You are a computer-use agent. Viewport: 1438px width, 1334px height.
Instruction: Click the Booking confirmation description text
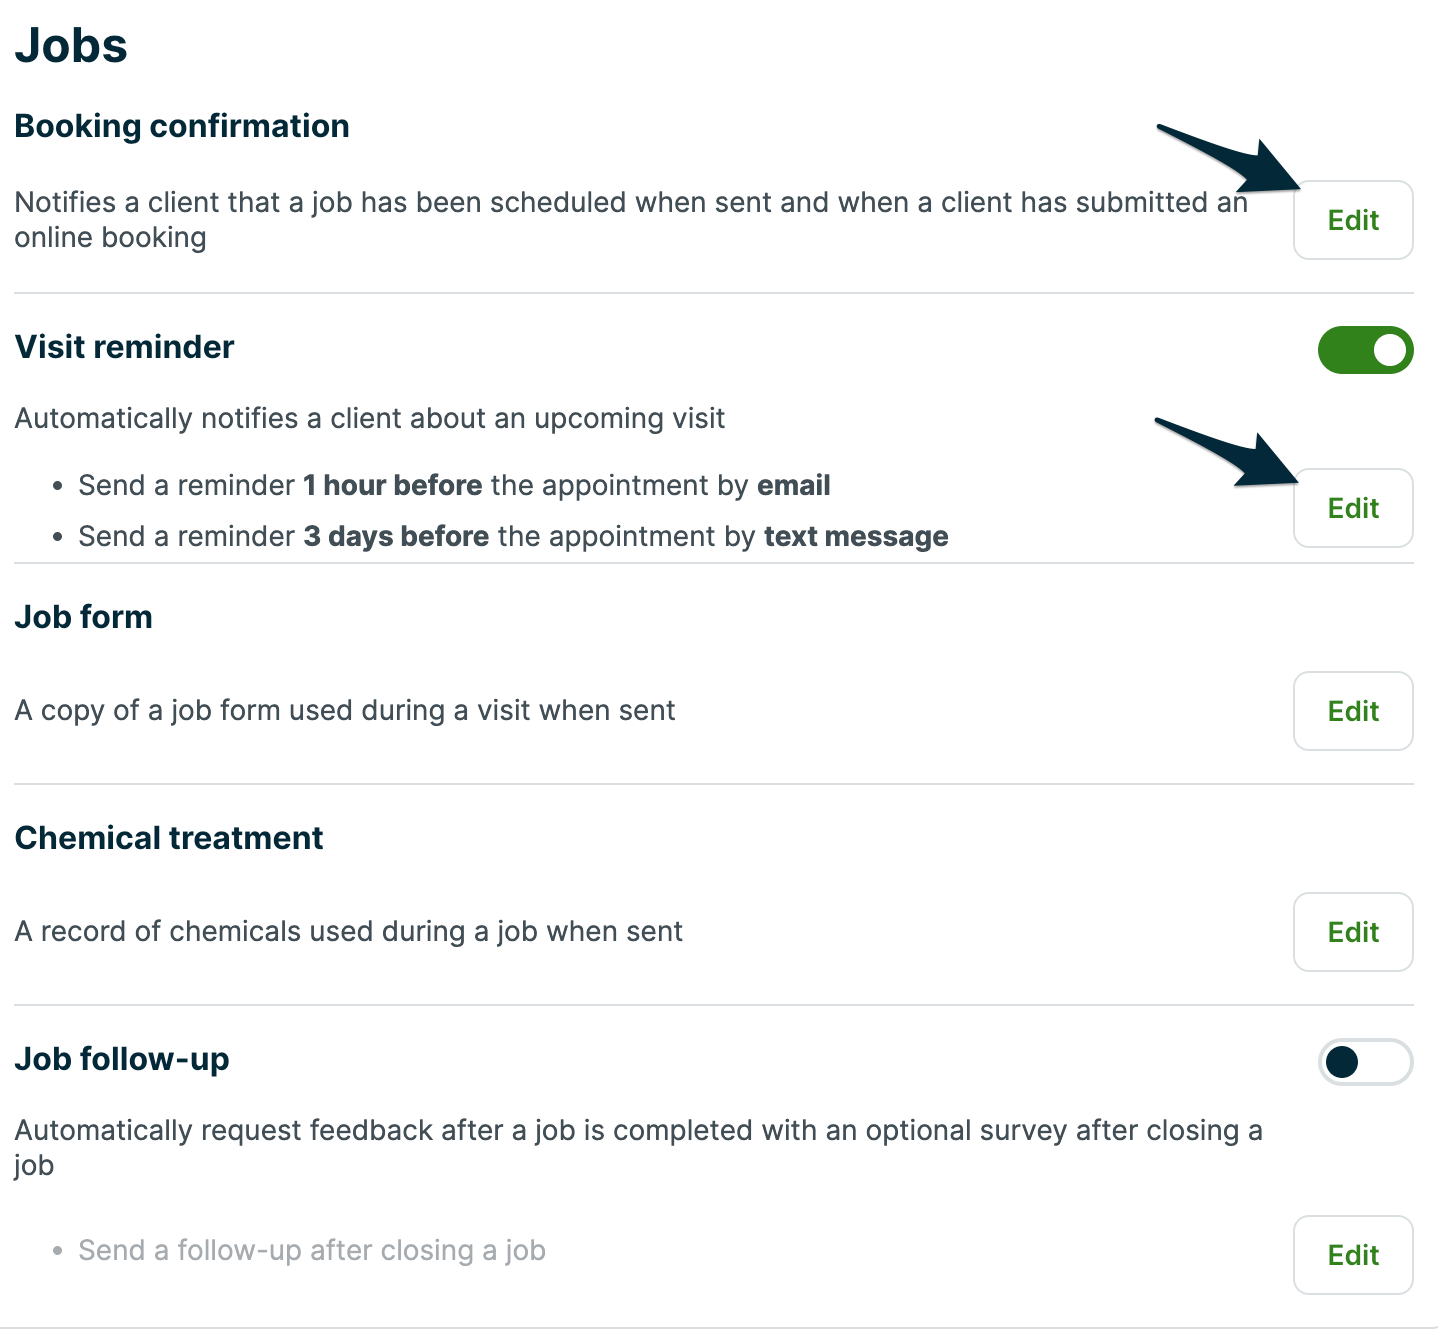(x=630, y=219)
